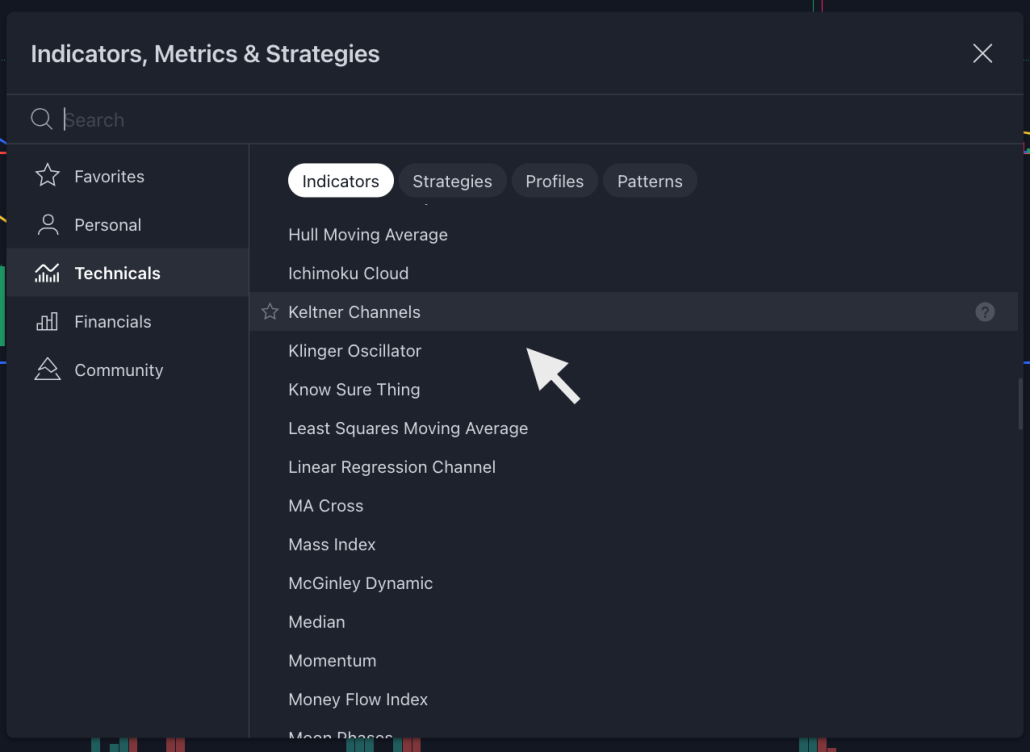The height and width of the screenshot is (752, 1030).
Task: Add Least Squares Moving Average indicator
Action: coord(633,428)
